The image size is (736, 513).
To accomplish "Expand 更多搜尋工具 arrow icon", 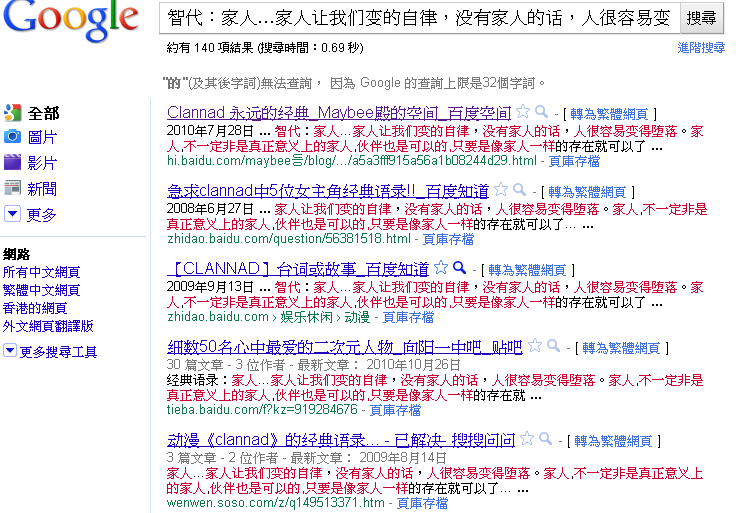I will click(10, 350).
